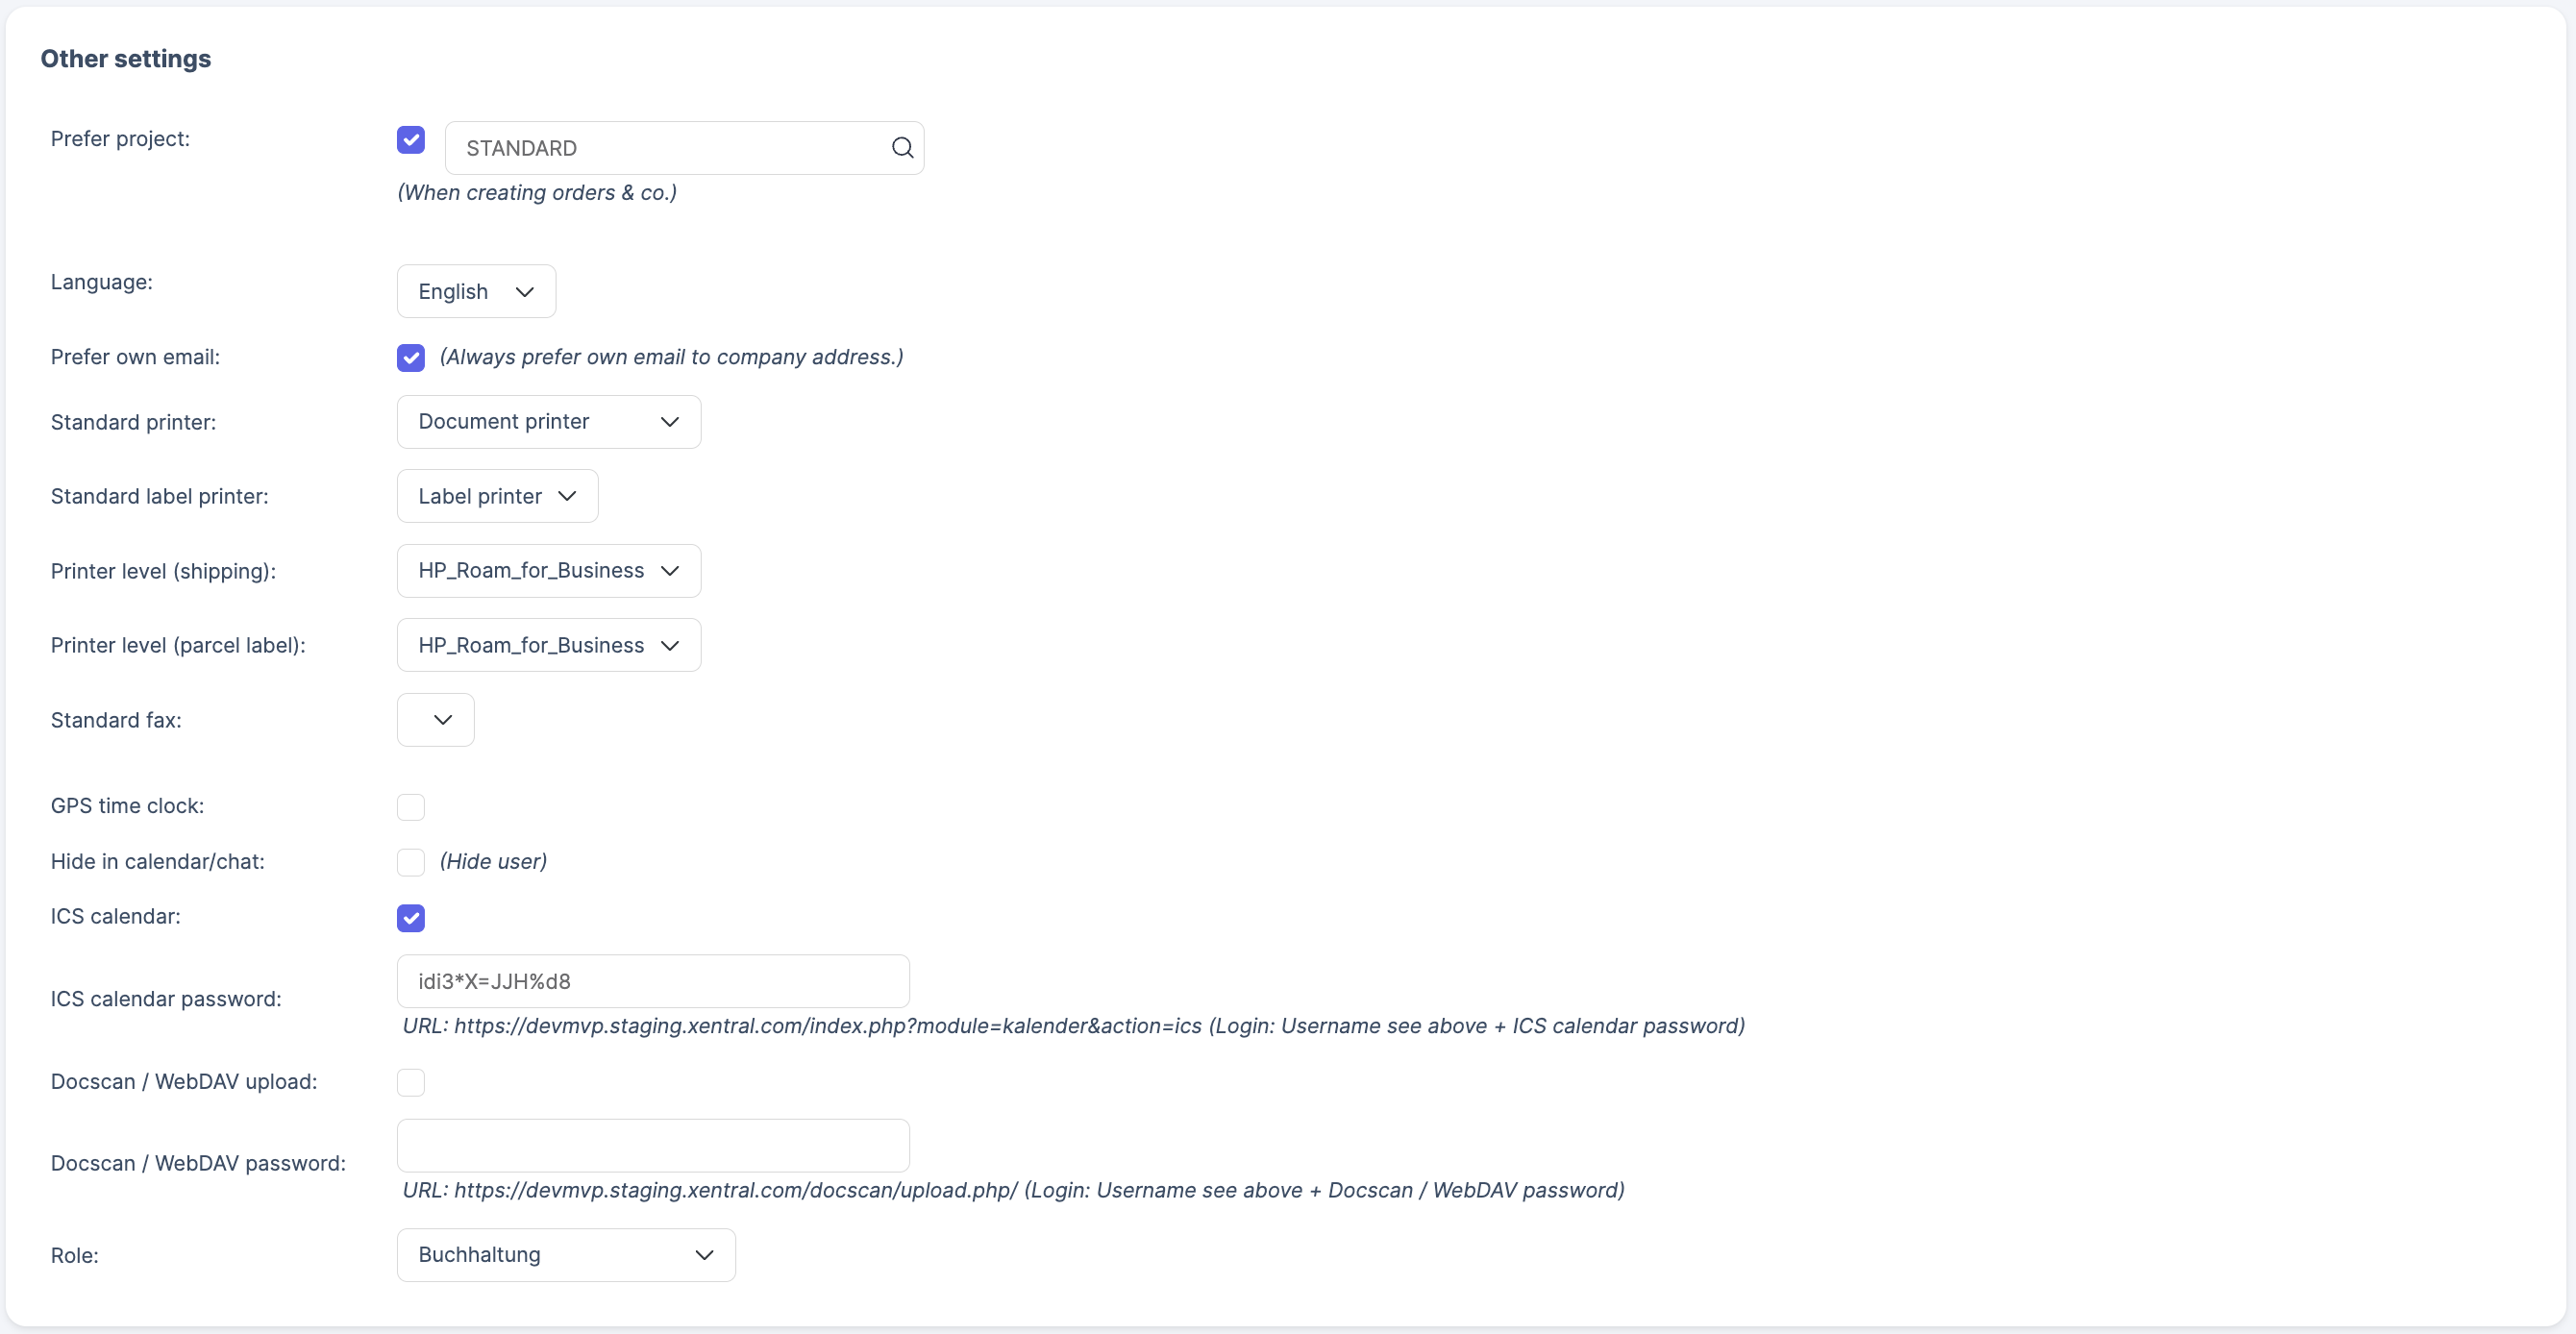
Task: Click the search icon in Prefer project field
Action: (x=902, y=148)
